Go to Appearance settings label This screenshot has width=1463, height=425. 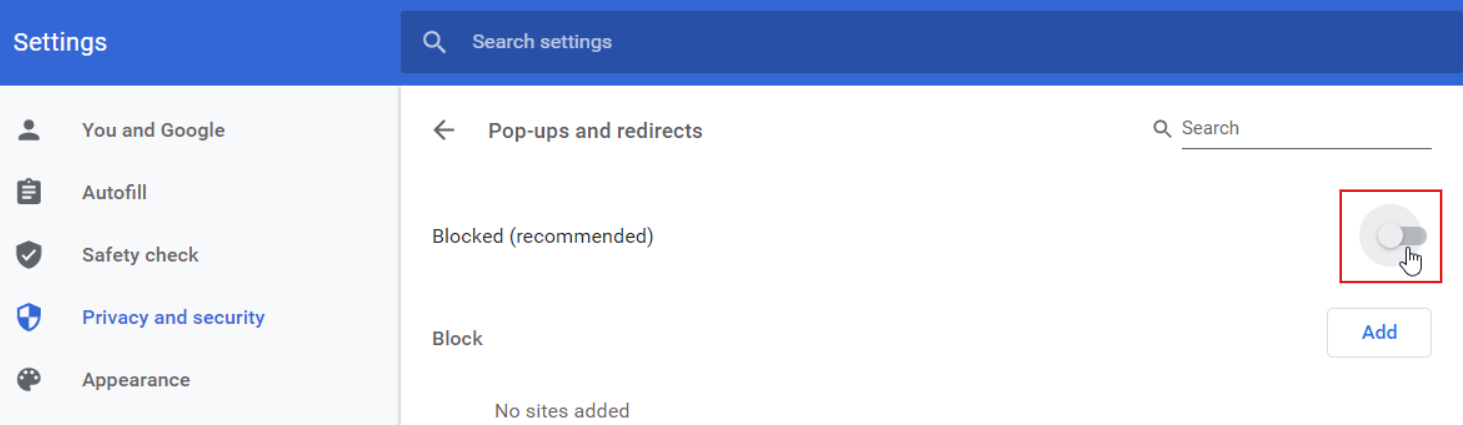point(136,380)
